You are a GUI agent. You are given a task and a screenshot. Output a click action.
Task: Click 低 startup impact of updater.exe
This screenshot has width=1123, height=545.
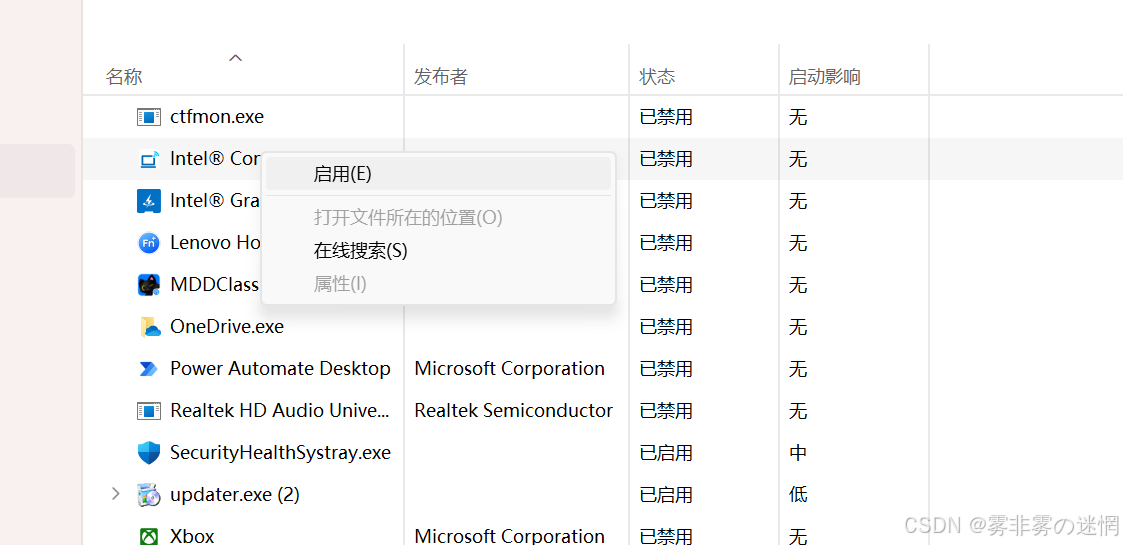798,495
